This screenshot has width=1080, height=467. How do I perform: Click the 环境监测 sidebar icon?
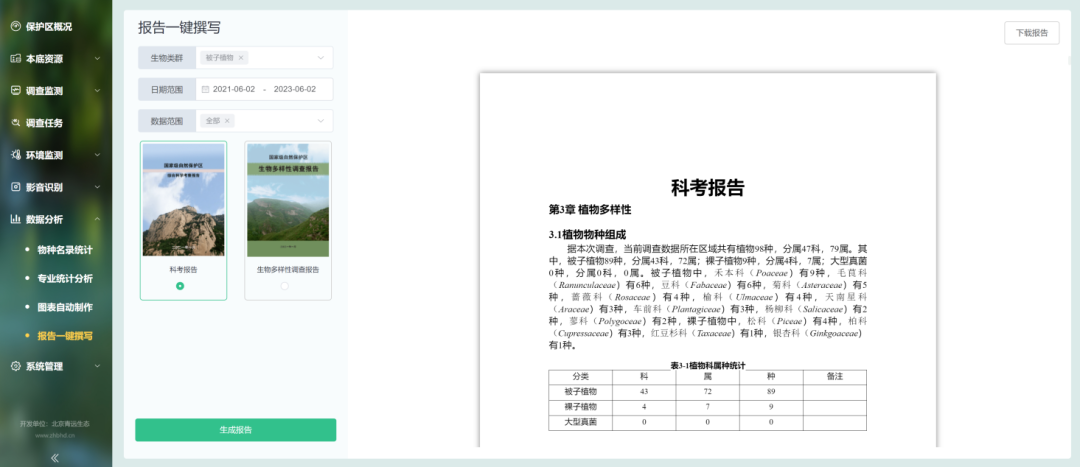click(16, 155)
